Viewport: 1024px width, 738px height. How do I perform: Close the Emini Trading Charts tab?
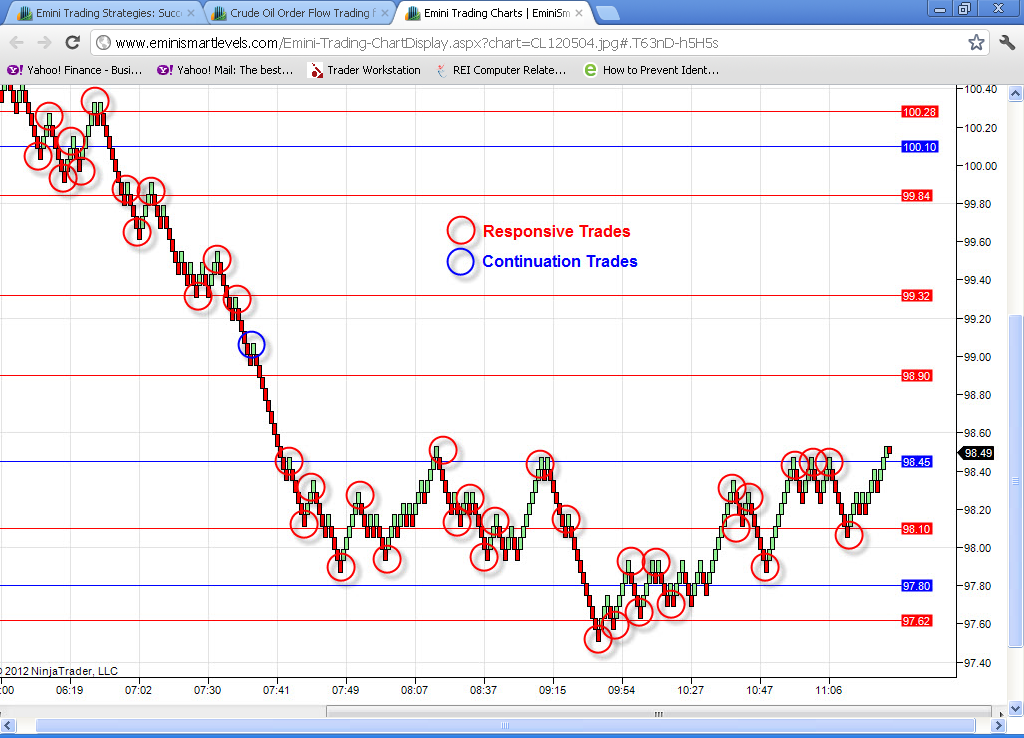[579, 13]
